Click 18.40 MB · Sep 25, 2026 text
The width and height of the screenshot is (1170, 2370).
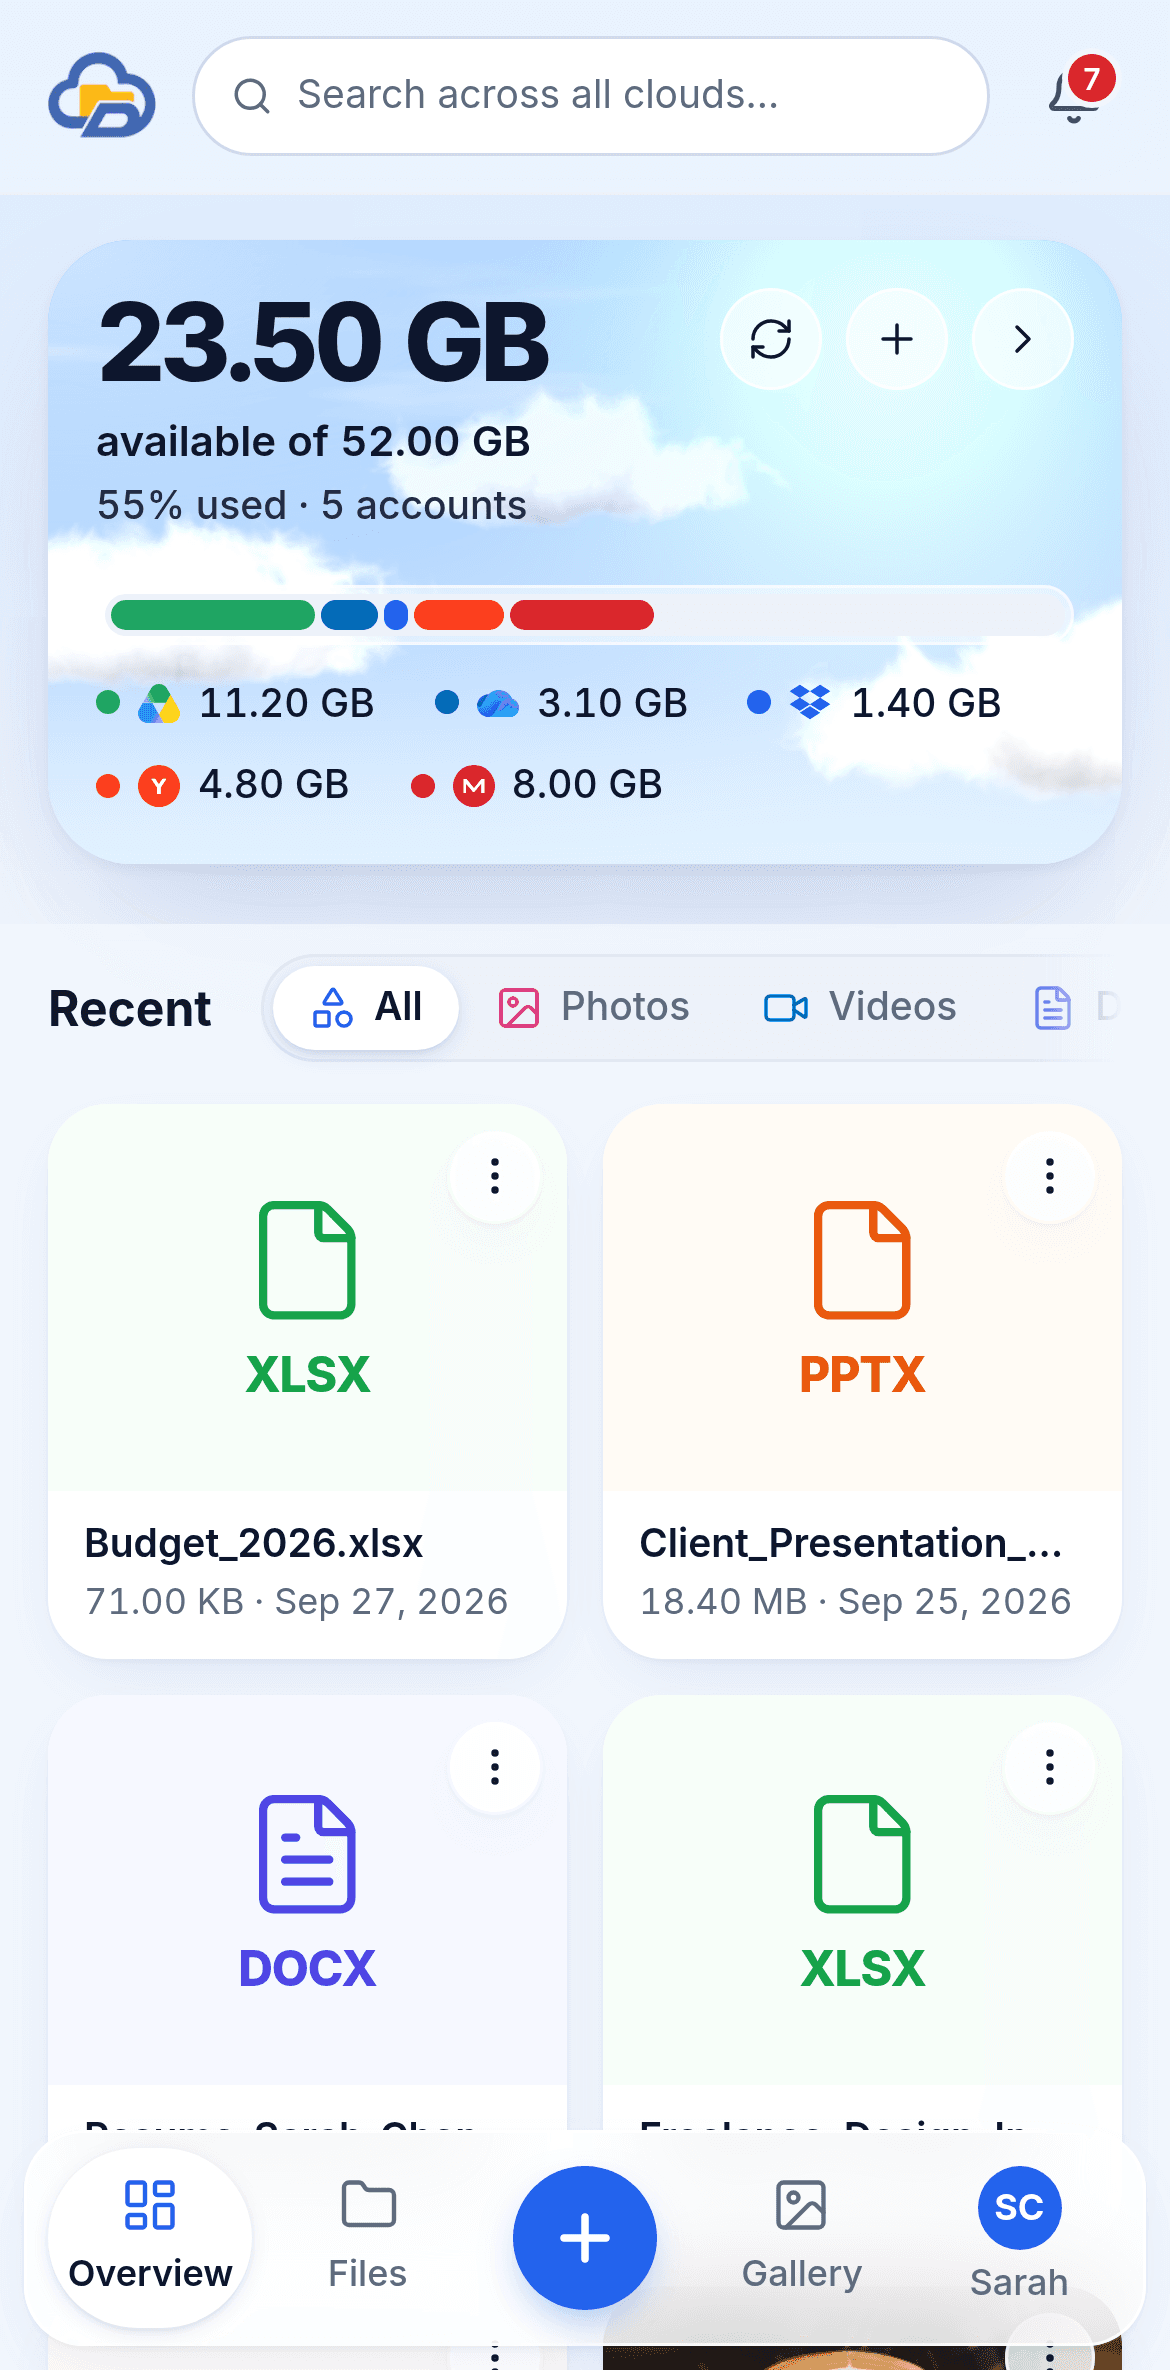[856, 1601]
